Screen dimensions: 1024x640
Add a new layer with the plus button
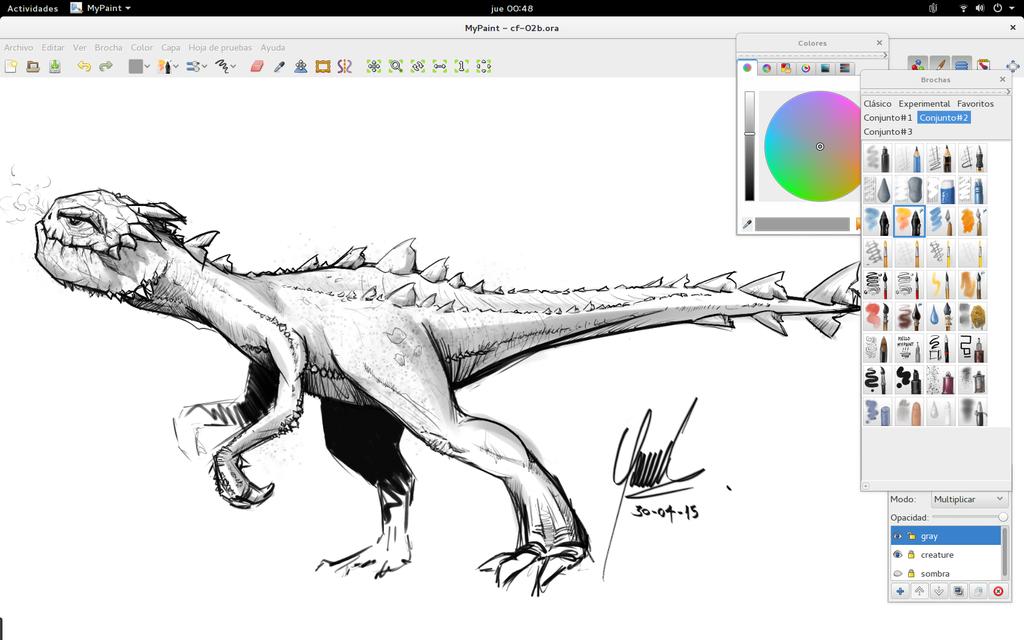(x=897, y=591)
